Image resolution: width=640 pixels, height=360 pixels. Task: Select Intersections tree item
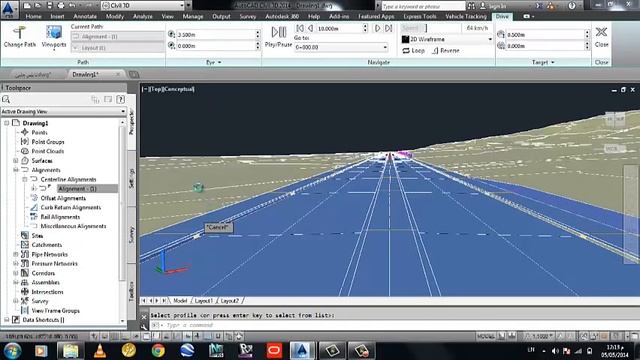(x=47, y=292)
